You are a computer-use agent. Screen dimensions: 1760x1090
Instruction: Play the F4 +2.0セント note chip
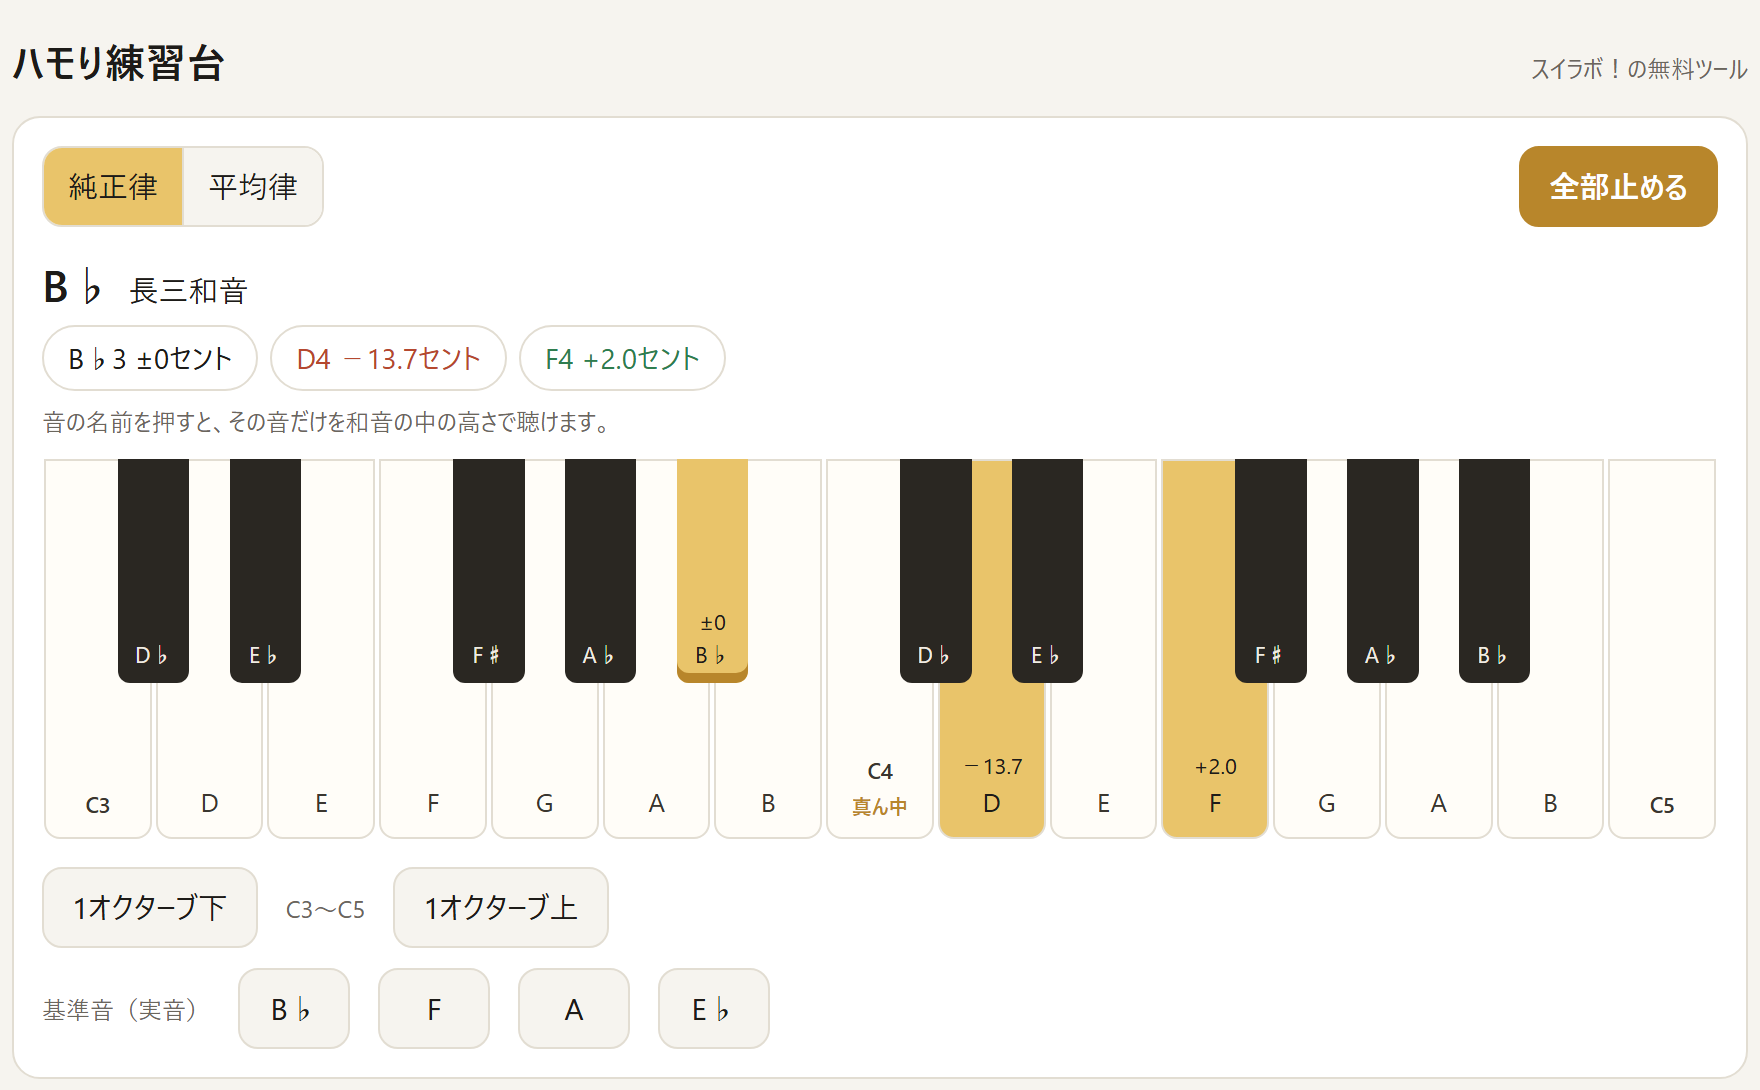click(622, 358)
